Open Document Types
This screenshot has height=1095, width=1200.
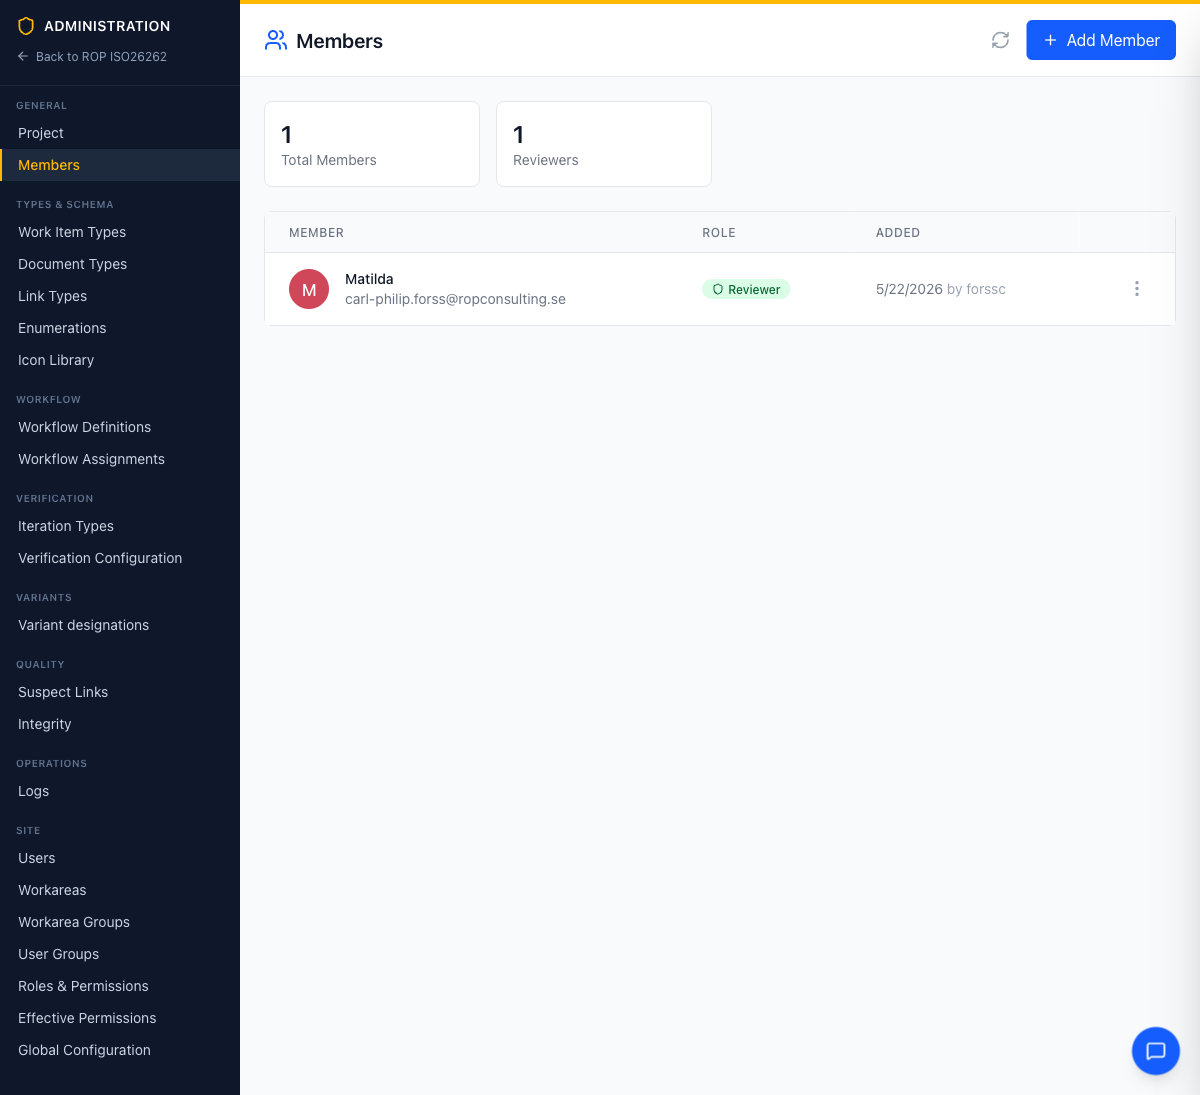(x=120, y=264)
